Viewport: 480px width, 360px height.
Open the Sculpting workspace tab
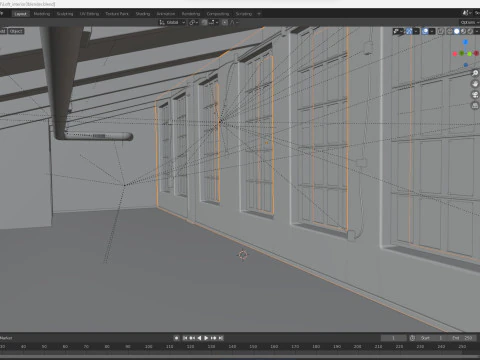click(x=65, y=14)
